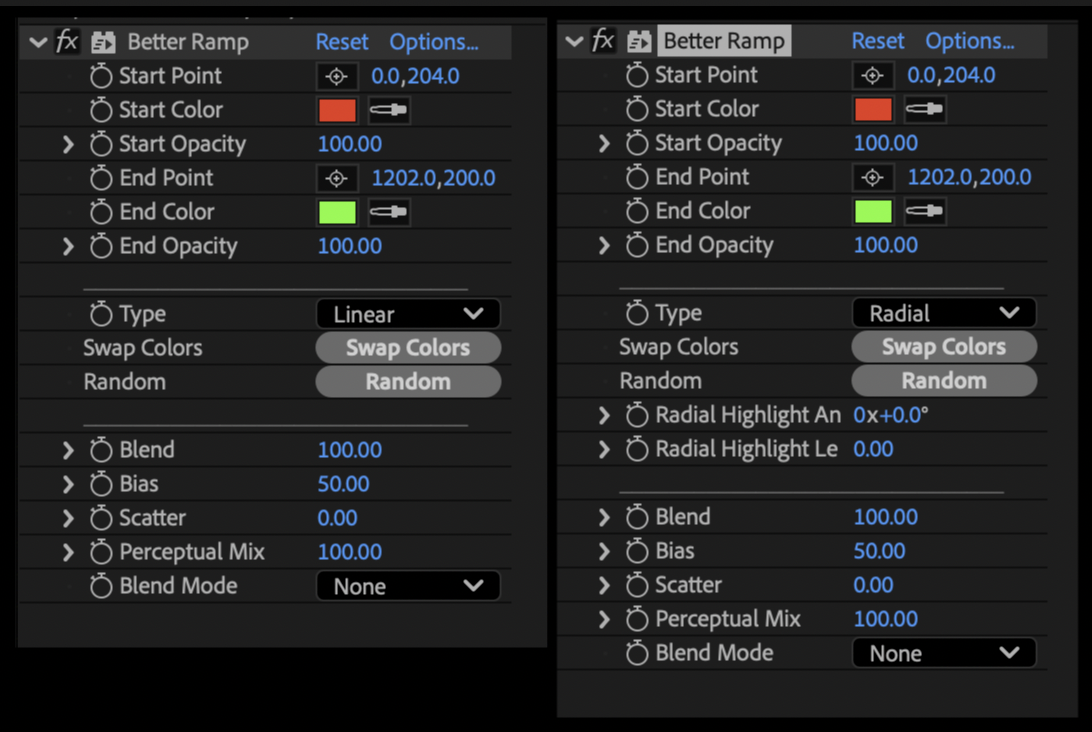Image resolution: width=1092 pixels, height=732 pixels.
Task: Click Start Point crosshair button in left panel
Action: click(x=337, y=77)
